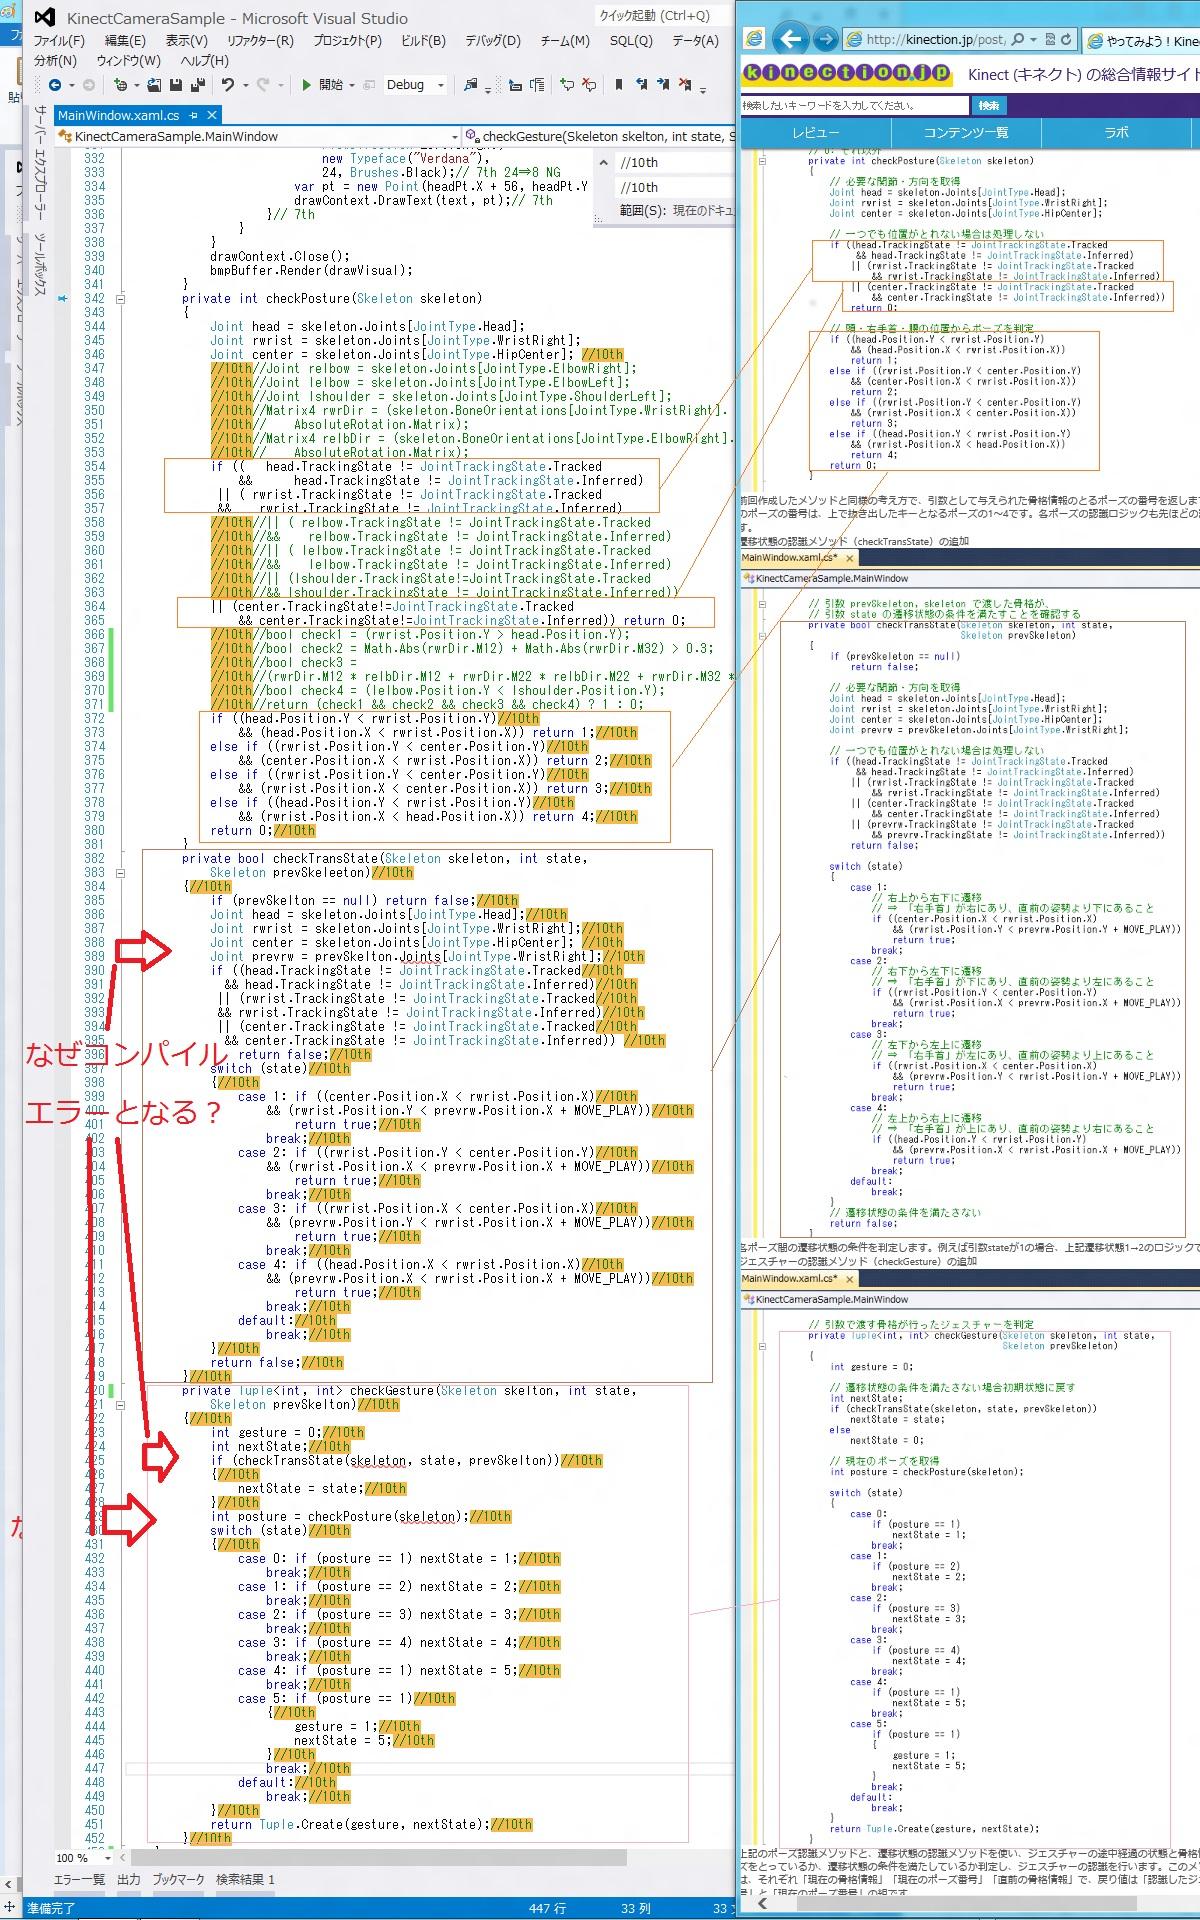Click the 開始 start debugging button label
The width and height of the screenshot is (1200, 1920).
pos(331,85)
